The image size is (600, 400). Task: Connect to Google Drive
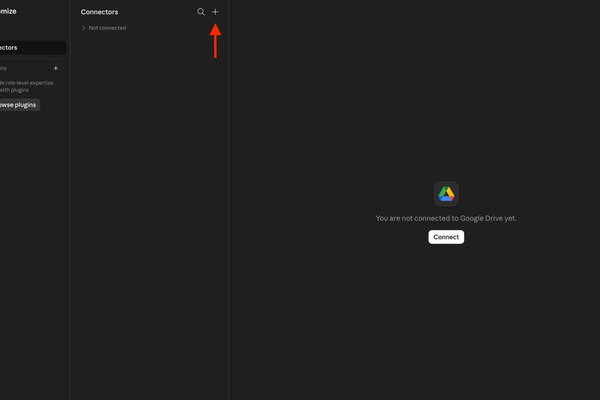click(x=446, y=237)
